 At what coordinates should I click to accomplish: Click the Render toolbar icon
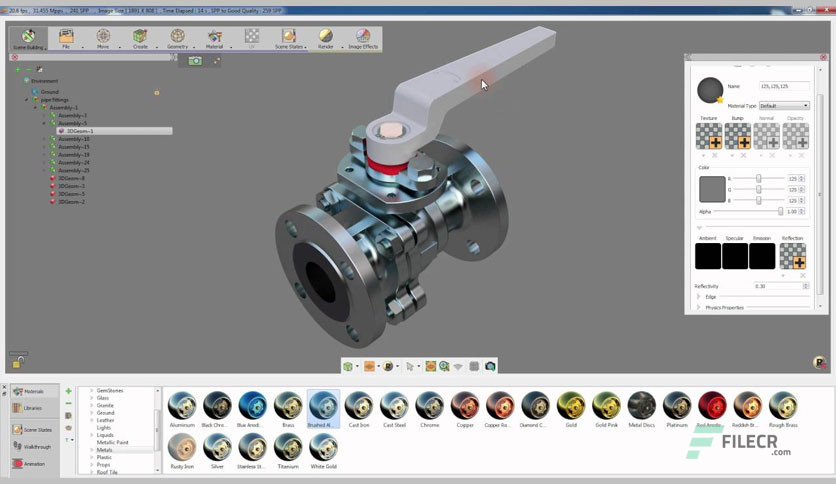pyautogui.click(x=325, y=38)
